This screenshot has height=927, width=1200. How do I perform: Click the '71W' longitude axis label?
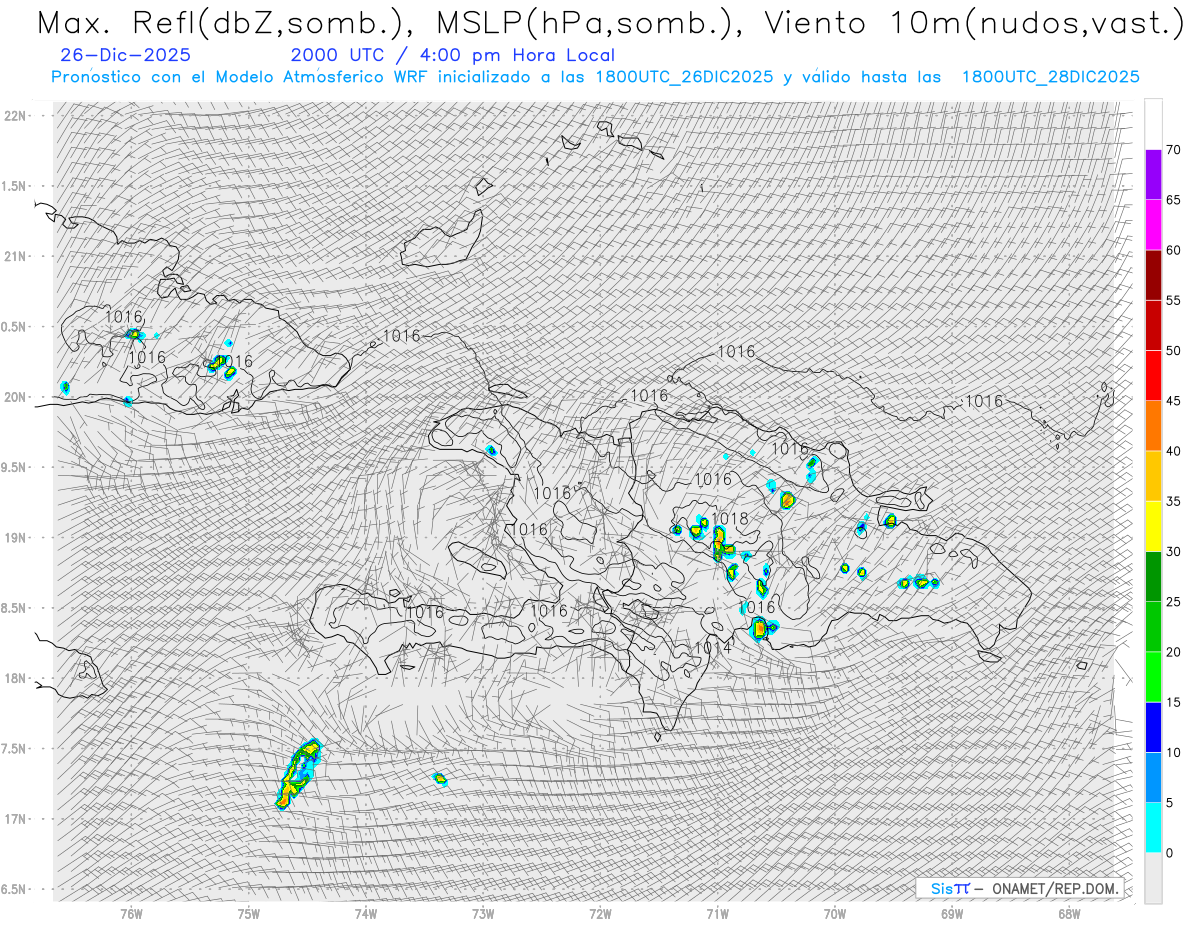[x=717, y=913]
